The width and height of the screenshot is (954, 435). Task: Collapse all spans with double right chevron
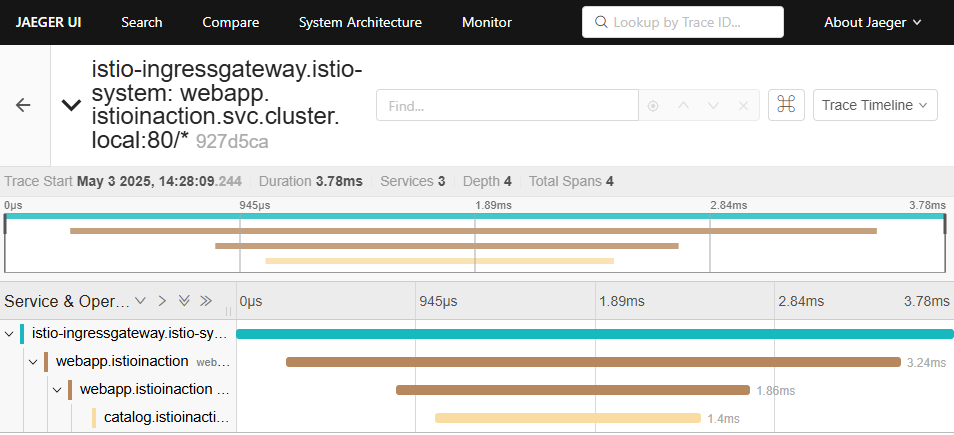point(206,301)
